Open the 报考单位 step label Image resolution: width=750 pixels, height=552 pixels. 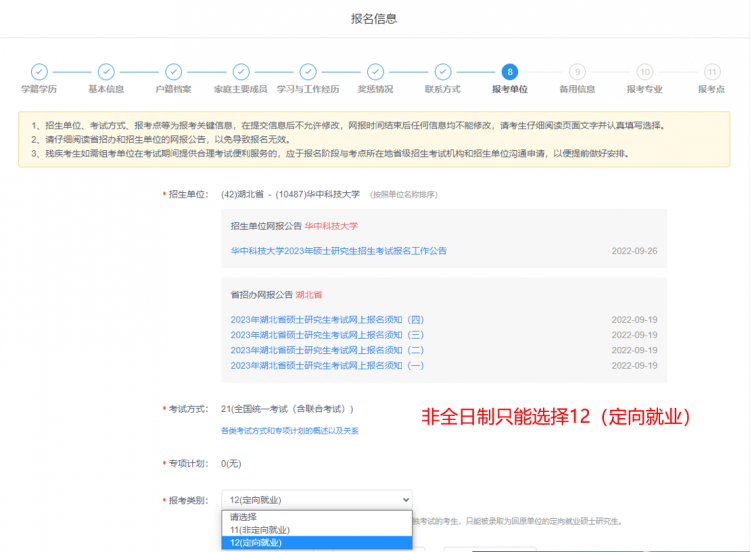coord(510,89)
